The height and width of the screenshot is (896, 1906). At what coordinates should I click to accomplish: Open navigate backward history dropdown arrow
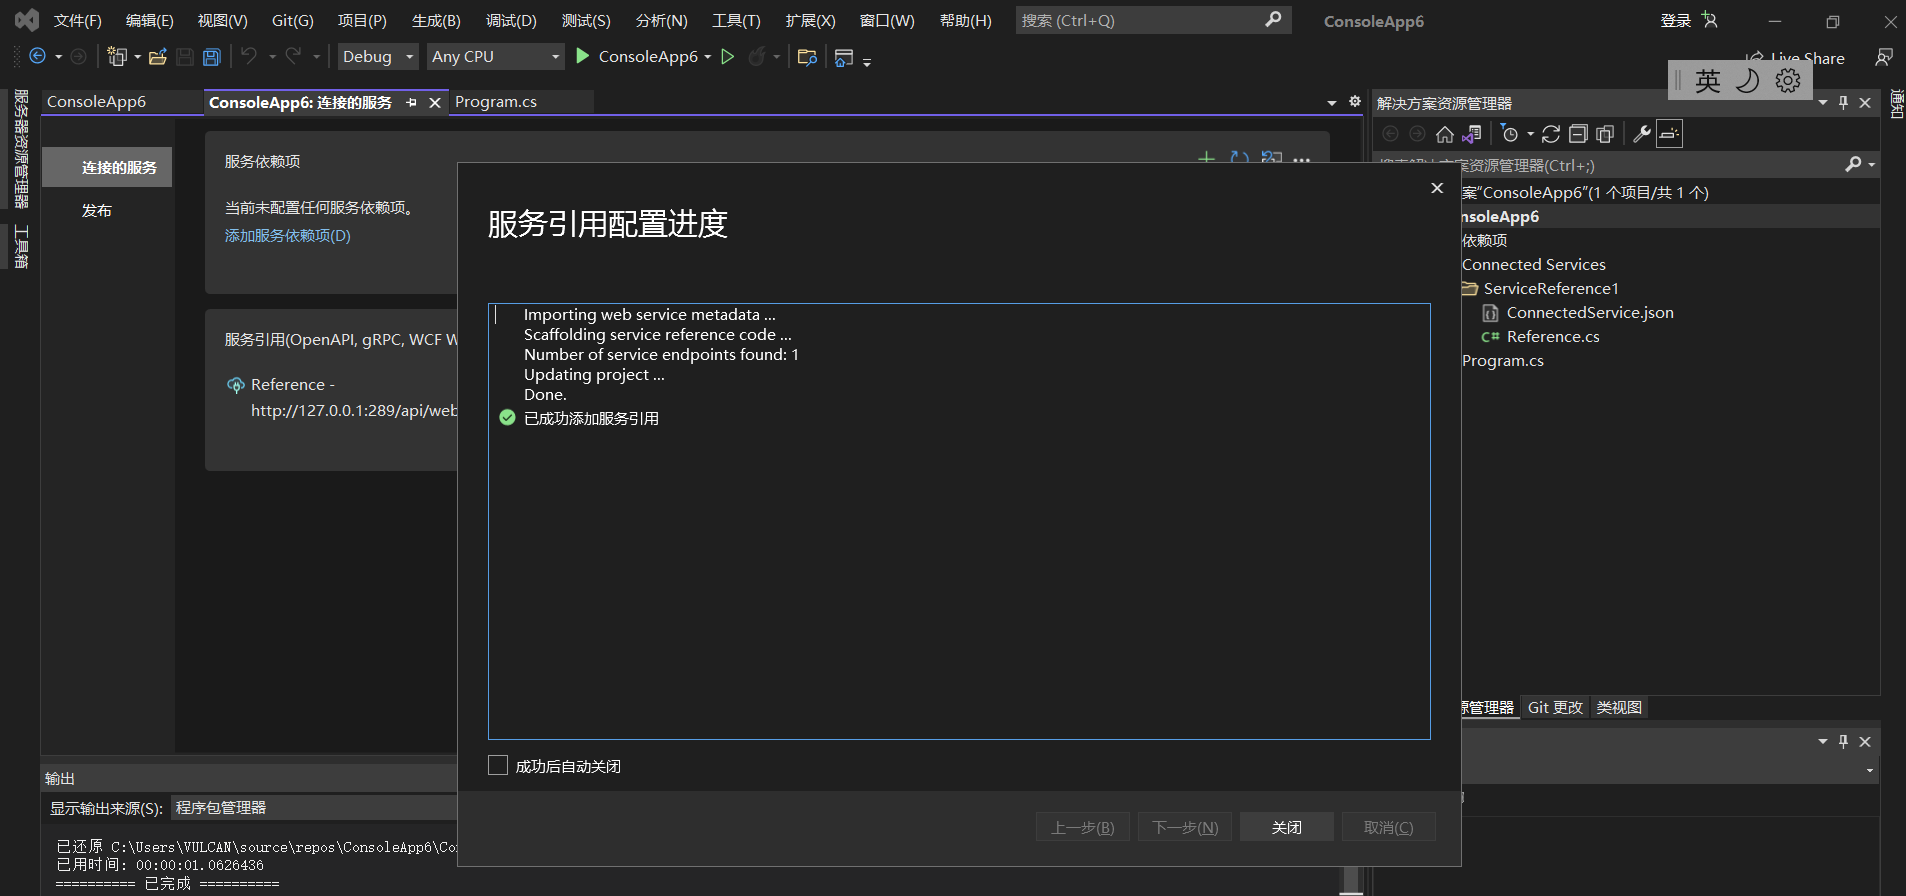[58, 57]
